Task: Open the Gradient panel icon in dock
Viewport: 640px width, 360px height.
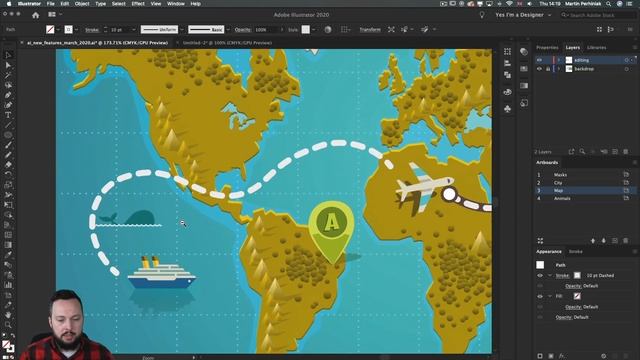Action: pyautogui.click(x=524, y=86)
